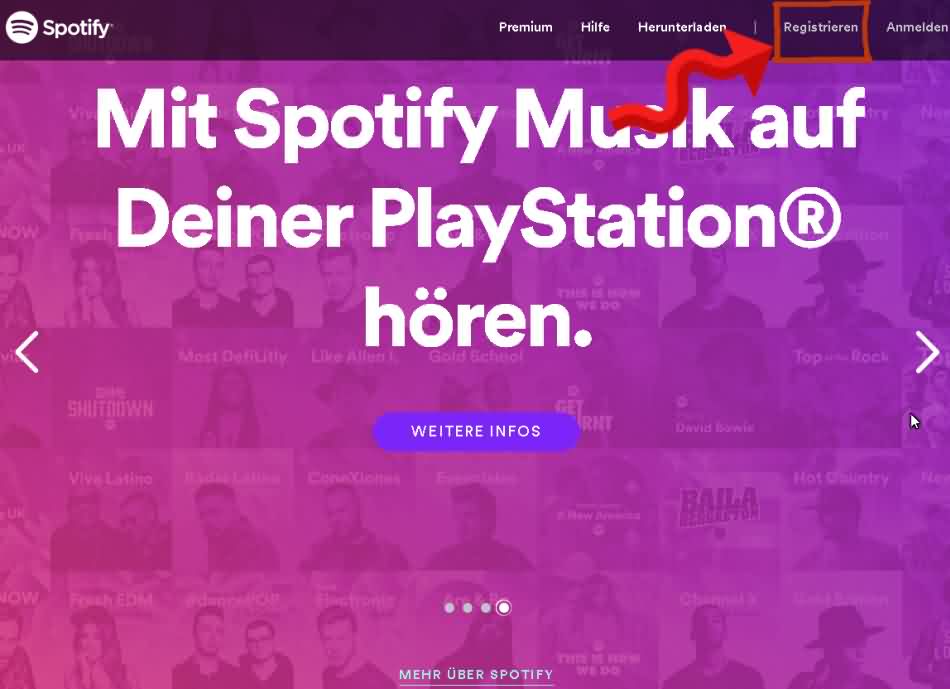Go to previous slide with left arrow
The height and width of the screenshot is (689, 950).
pos(27,352)
